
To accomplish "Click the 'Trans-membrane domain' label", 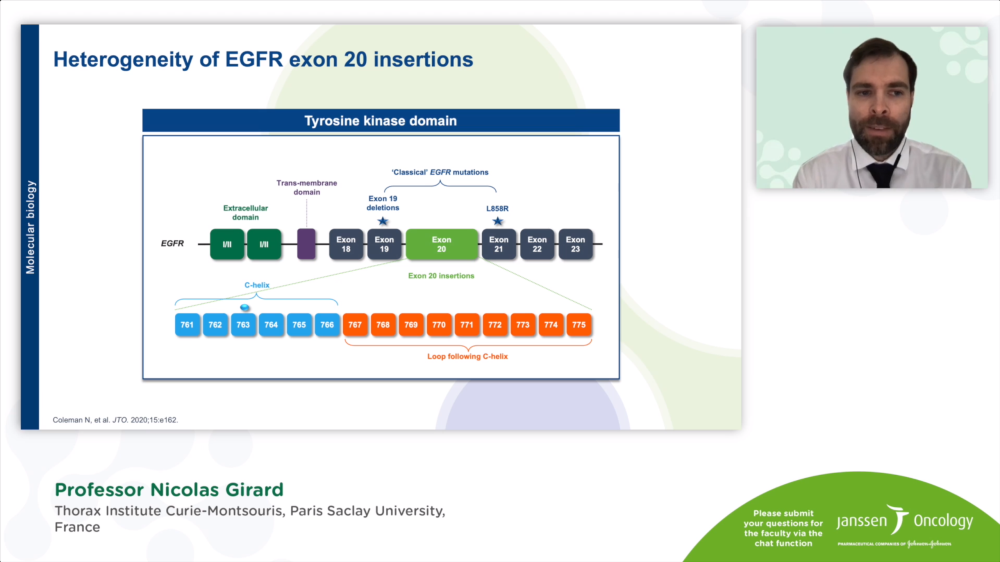I will [x=307, y=188].
